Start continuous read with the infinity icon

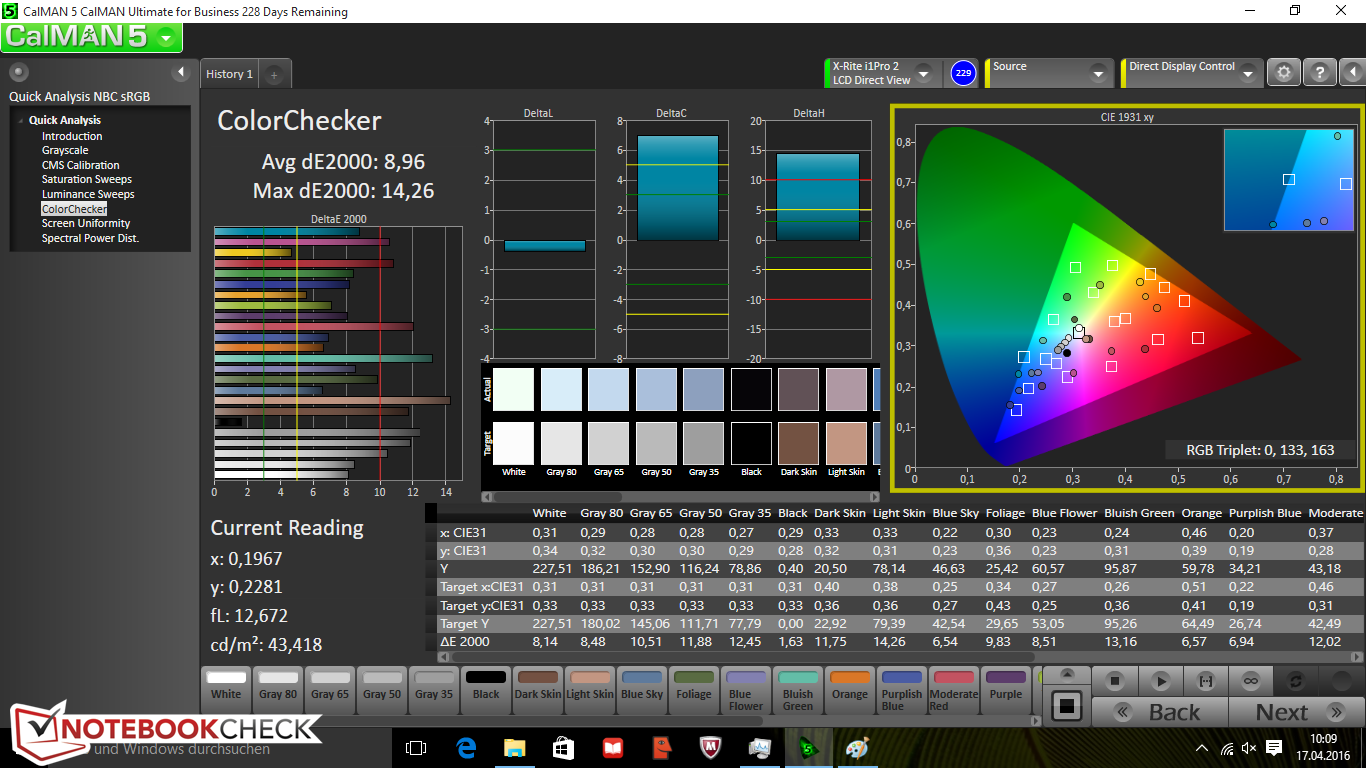tap(1250, 681)
